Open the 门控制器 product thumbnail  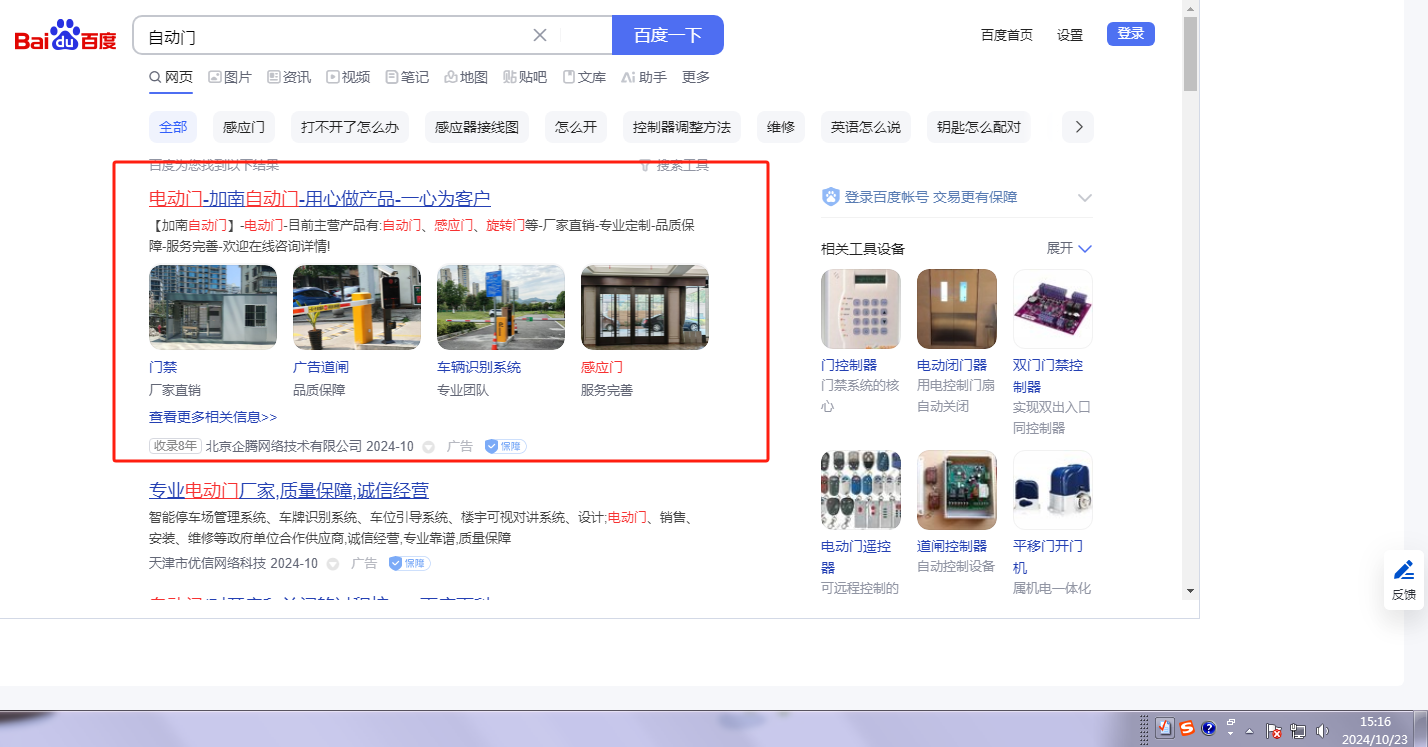click(x=860, y=309)
